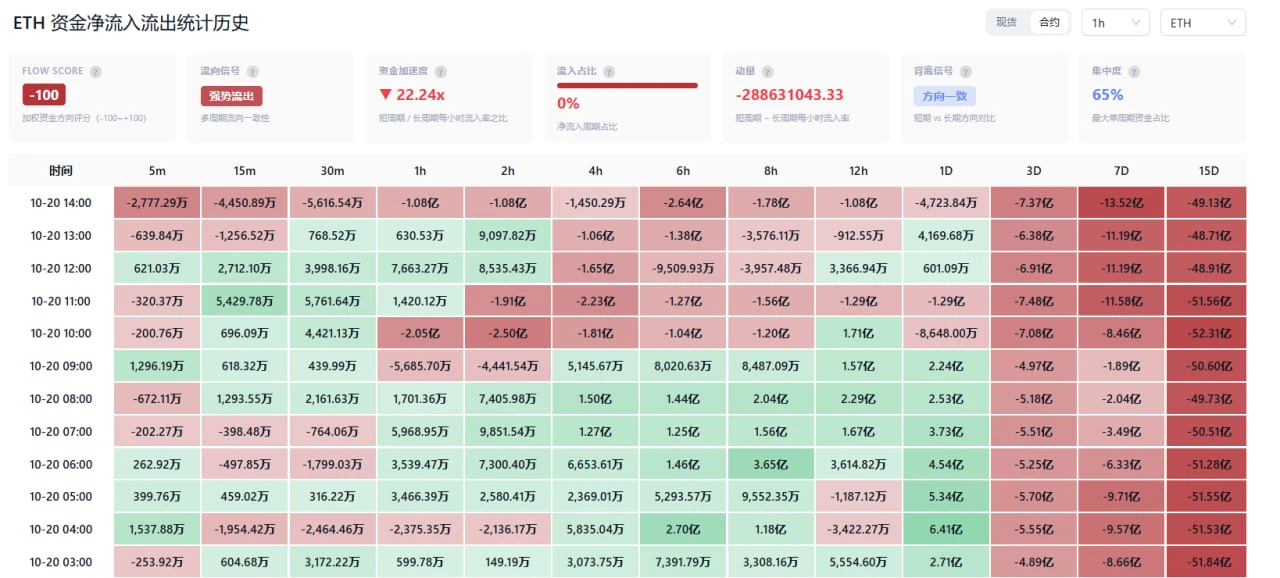Screen dimensions: 1280x578
Task: Show info for 集中度 via its help icon
Action: tap(1133, 72)
